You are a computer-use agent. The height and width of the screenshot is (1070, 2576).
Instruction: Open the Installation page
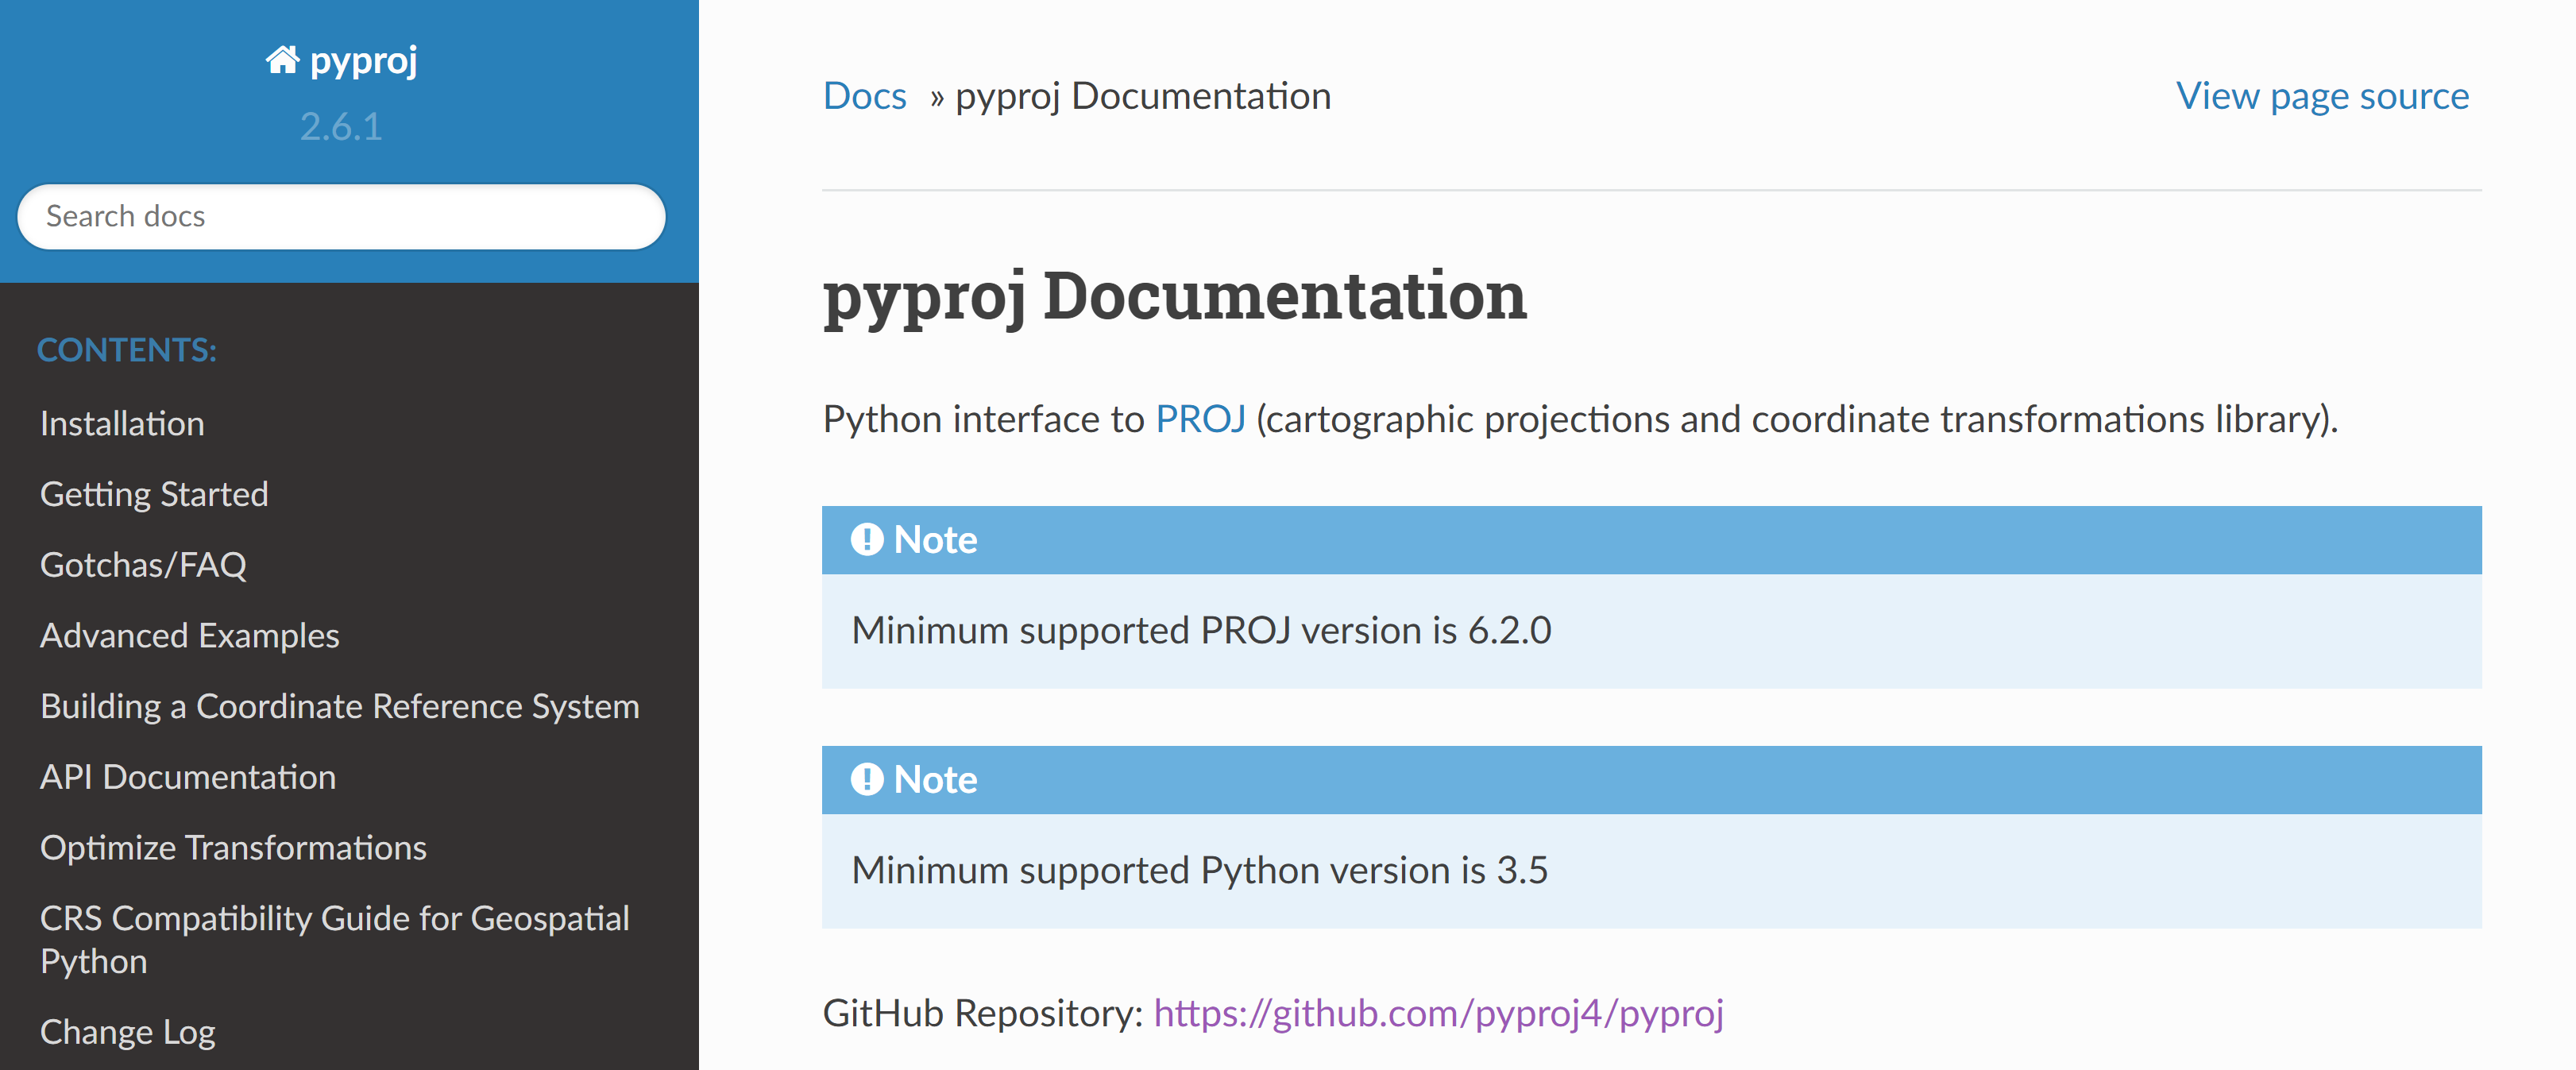[122, 424]
